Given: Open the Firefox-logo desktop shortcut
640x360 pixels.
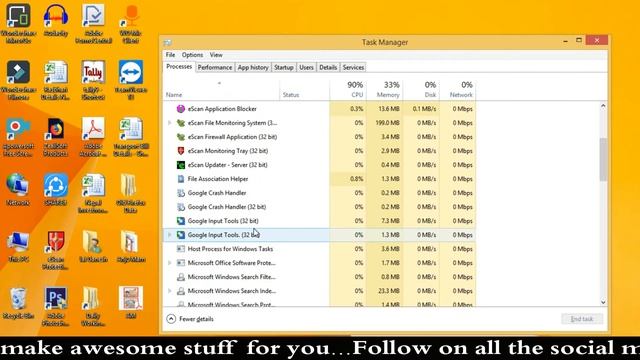Looking at the screenshot, I should point(56,137).
